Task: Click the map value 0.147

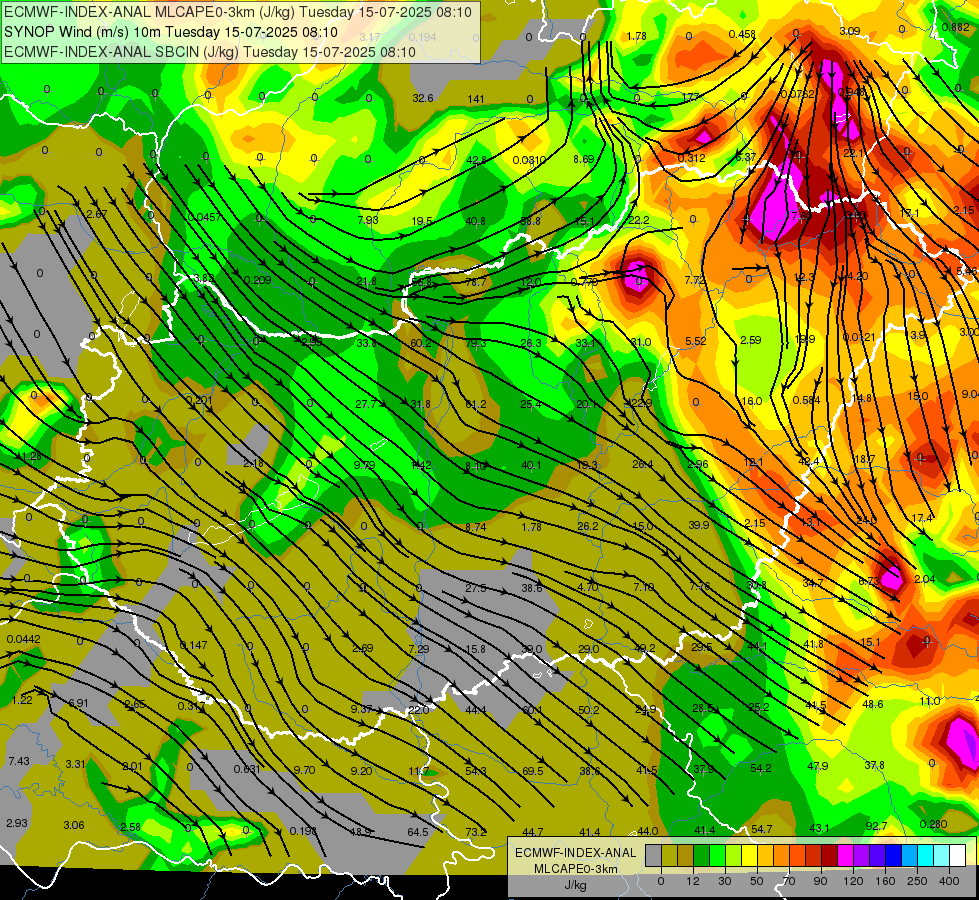Action: [x=193, y=645]
